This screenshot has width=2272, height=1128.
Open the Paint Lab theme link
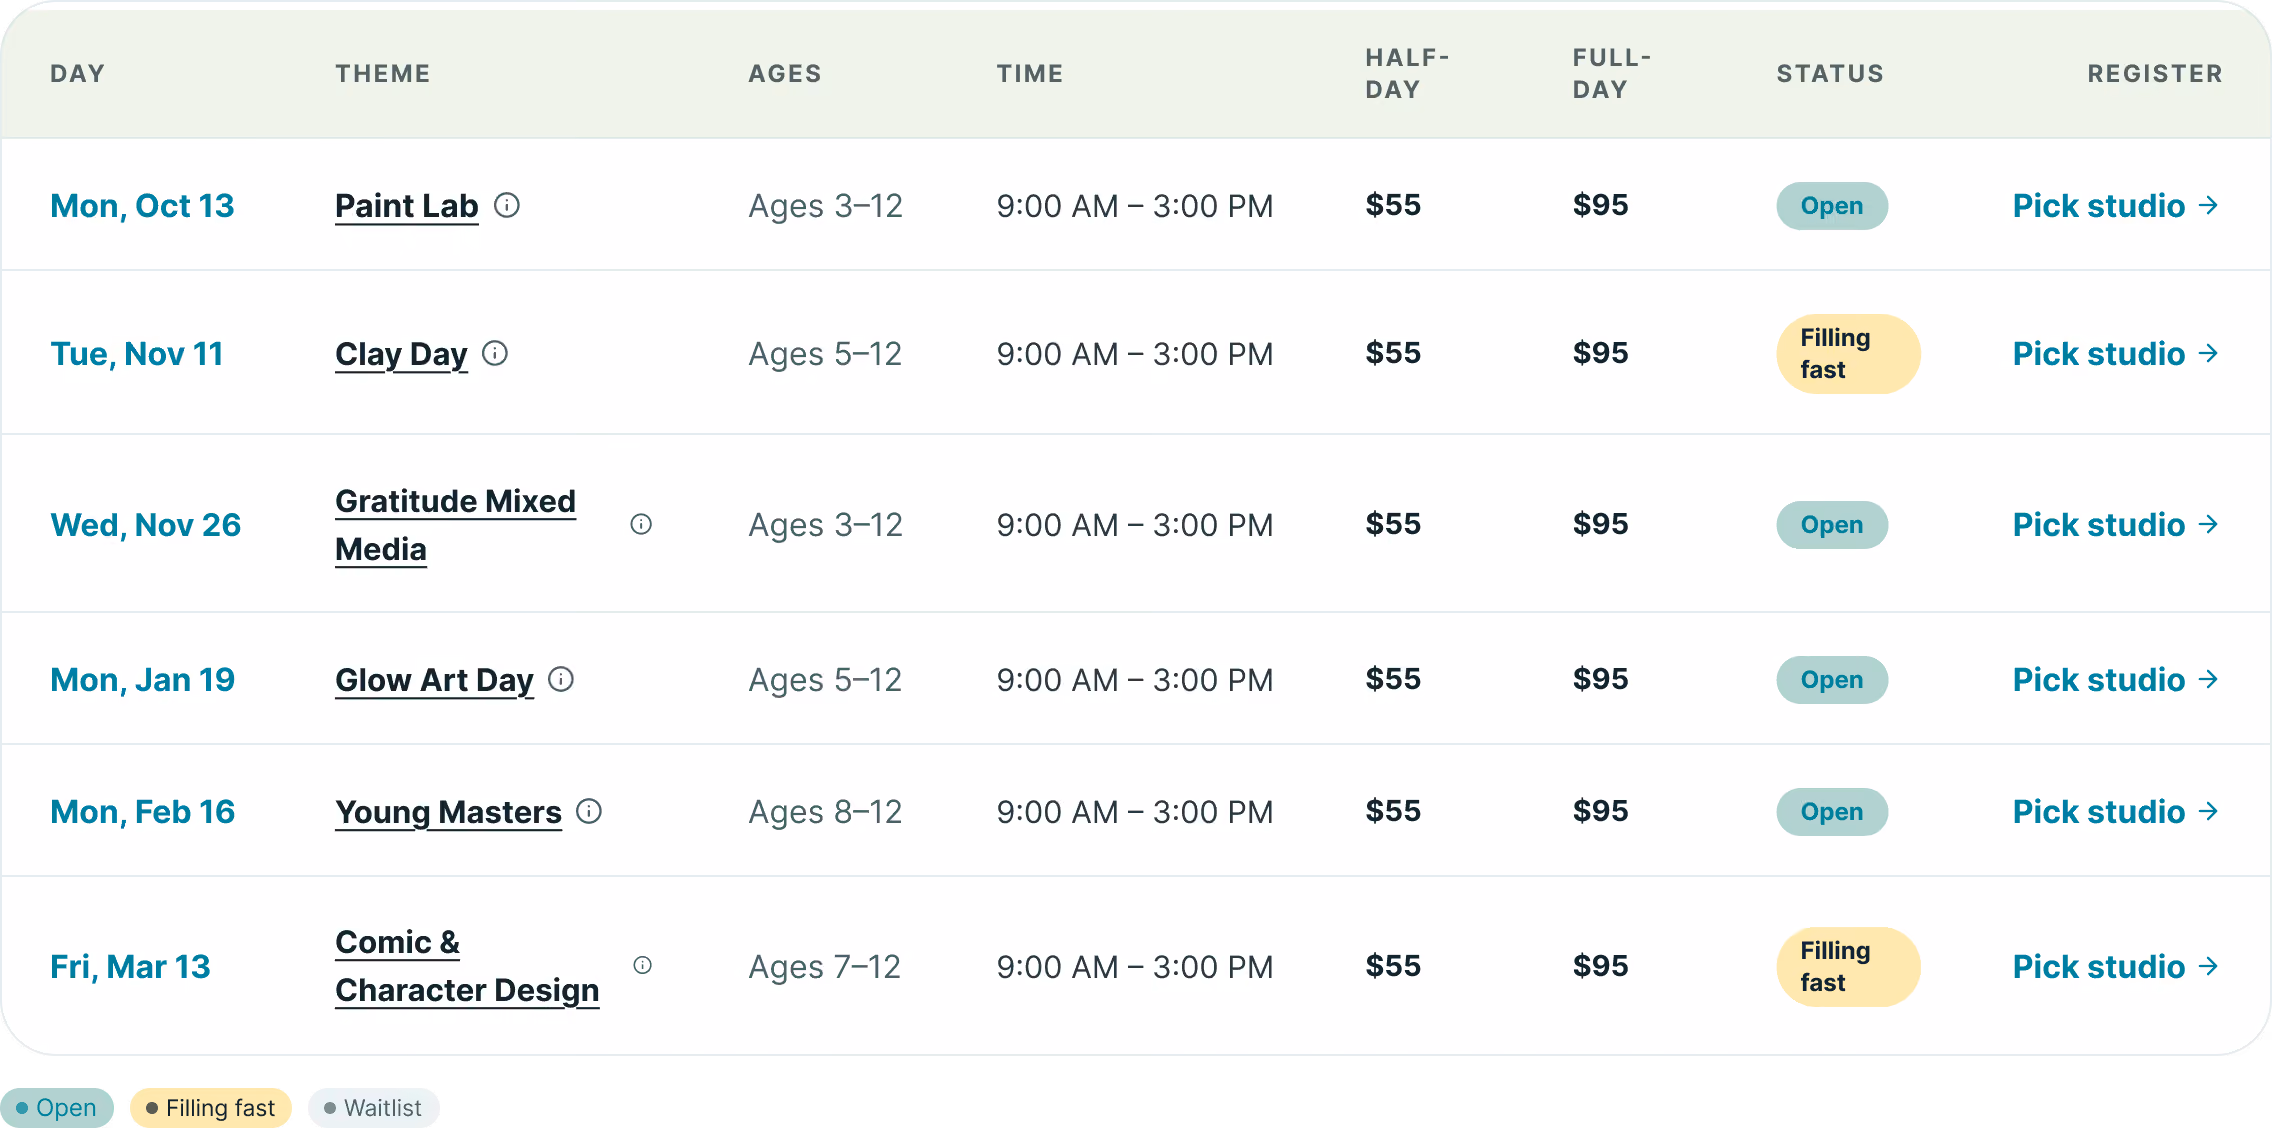pos(407,205)
